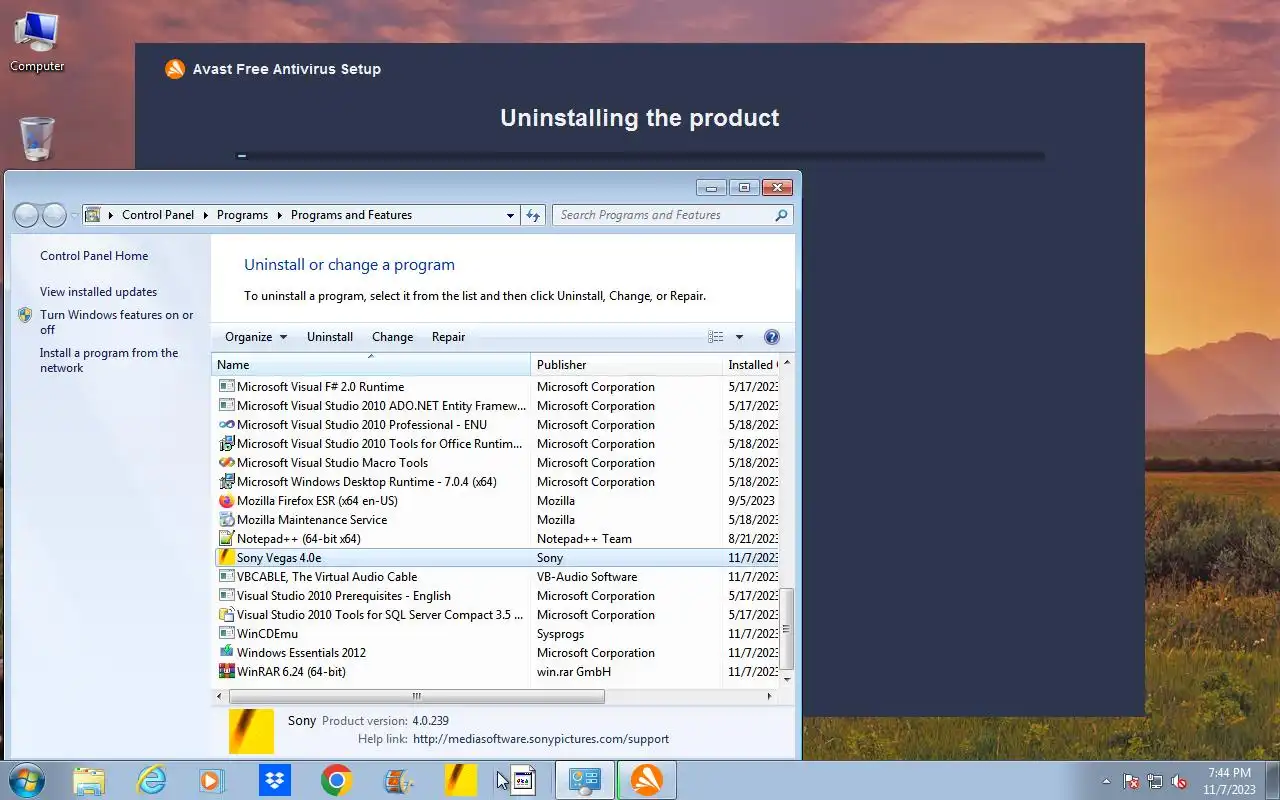Screen dimensions: 1280x800
Task: Click Control Panel in the address breadcrumb
Action: coord(158,215)
